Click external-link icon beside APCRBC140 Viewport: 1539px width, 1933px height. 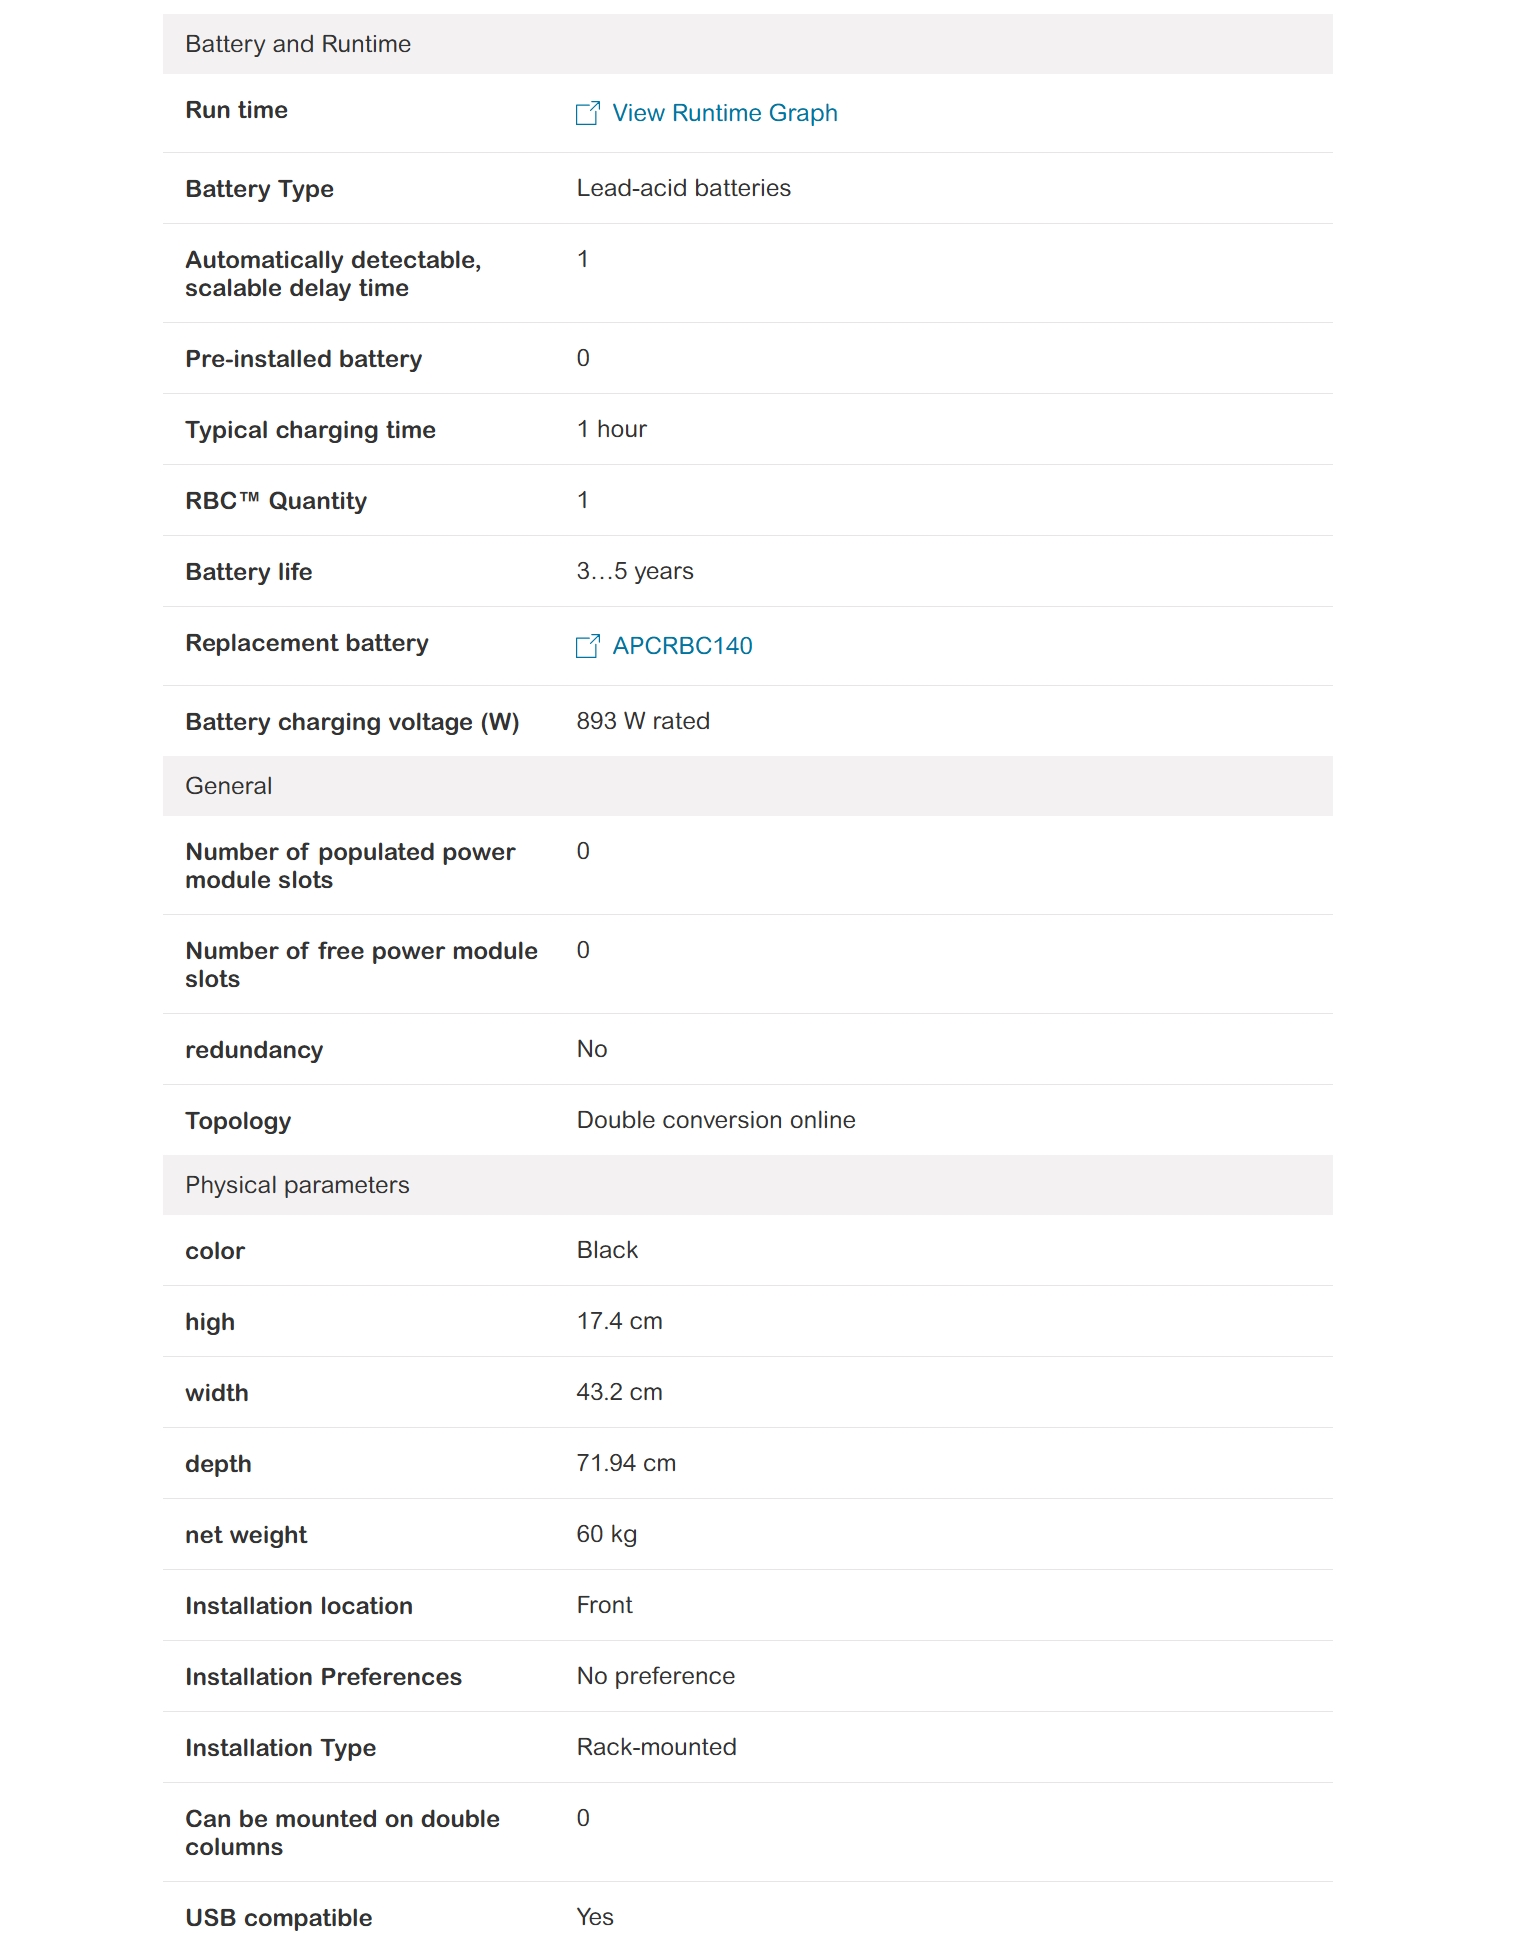click(x=587, y=646)
